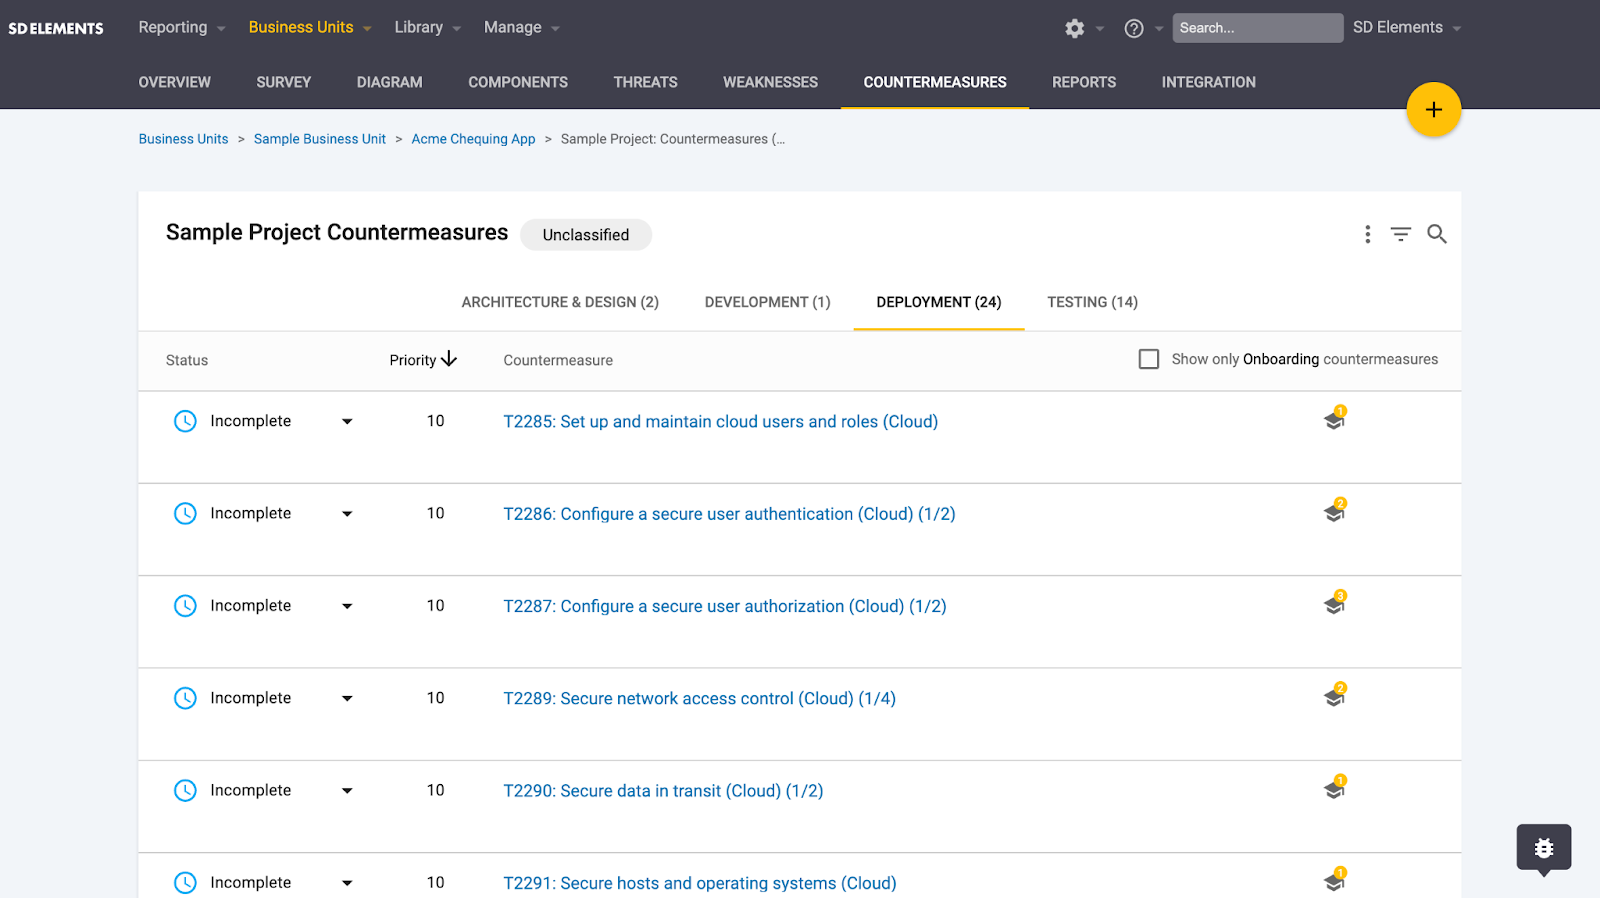Click the Search input field
The width and height of the screenshot is (1600, 898).
click(1257, 28)
